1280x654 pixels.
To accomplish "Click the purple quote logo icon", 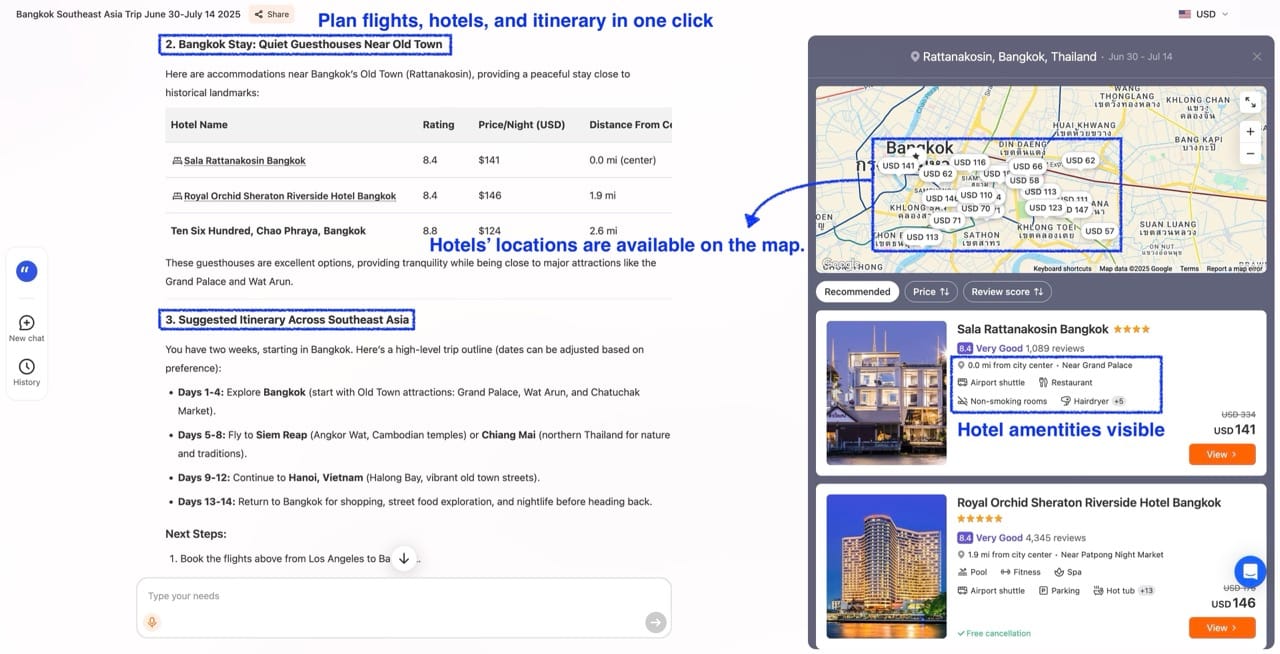I will point(27,271).
